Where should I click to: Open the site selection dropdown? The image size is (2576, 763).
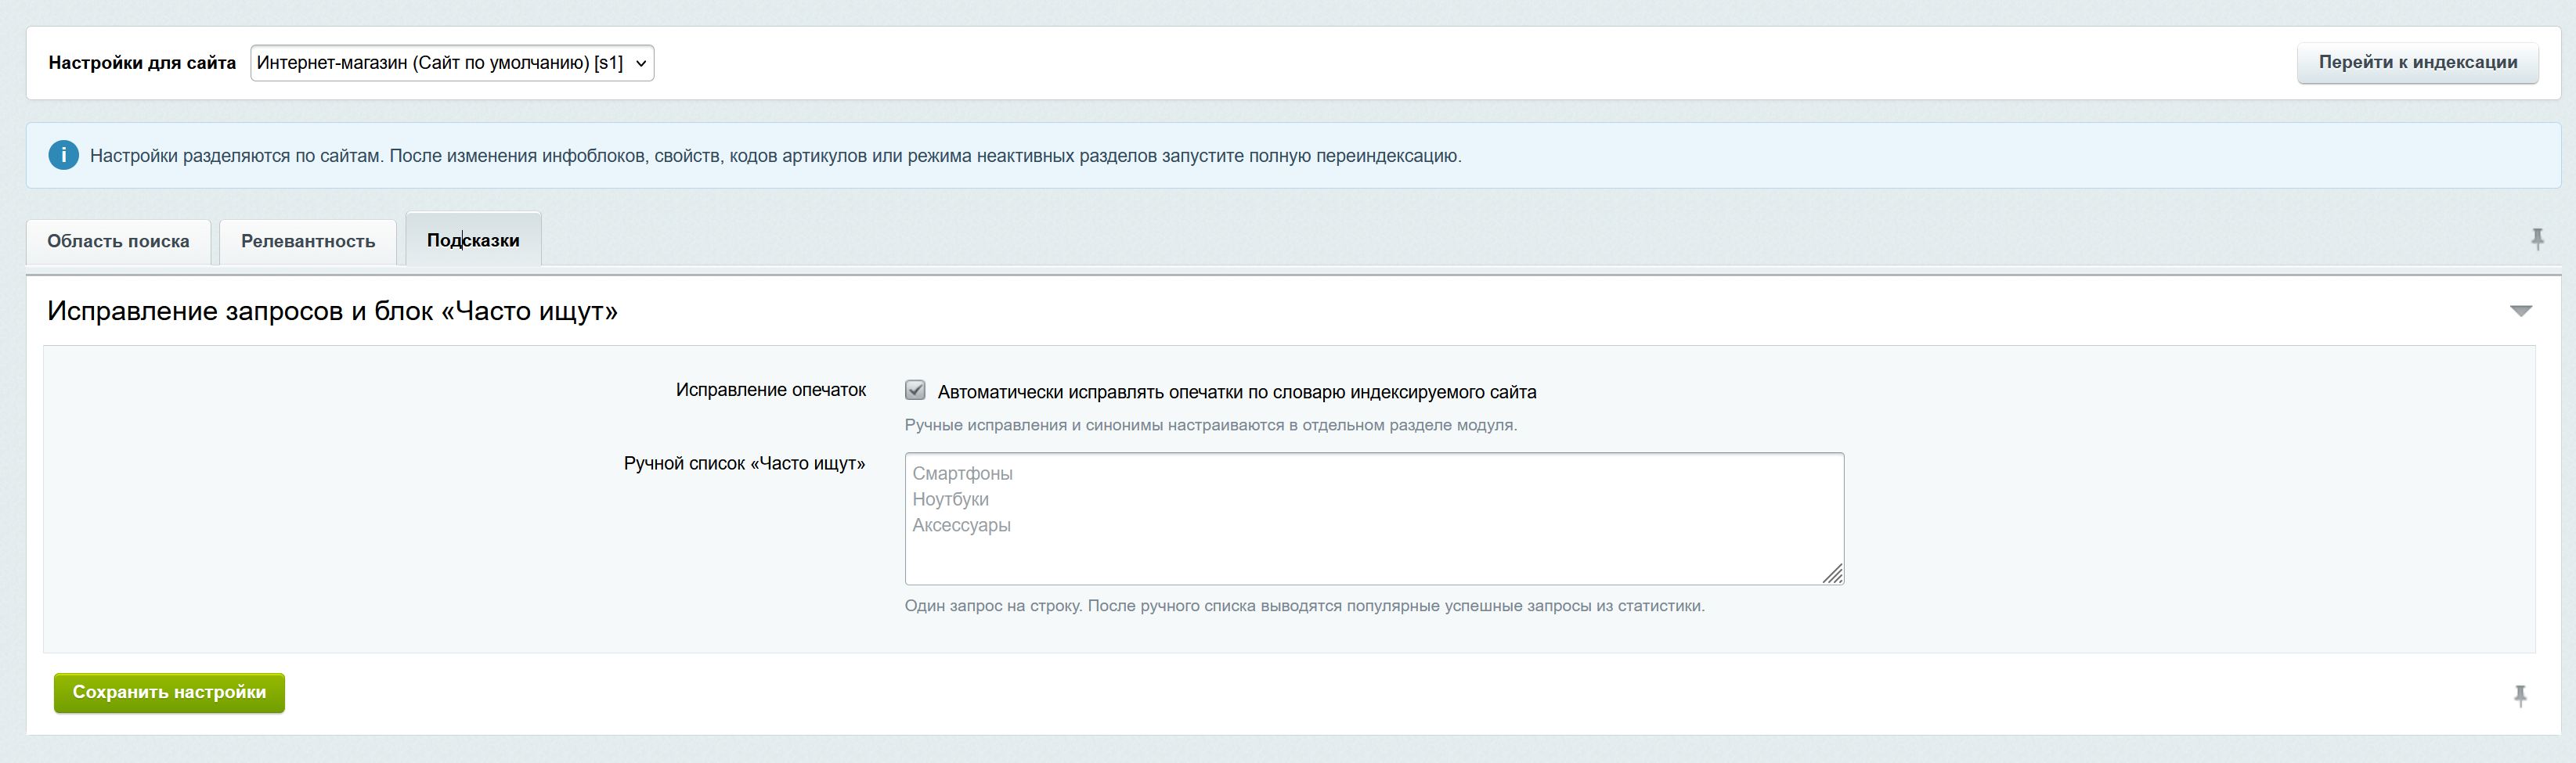coord(452,63)
